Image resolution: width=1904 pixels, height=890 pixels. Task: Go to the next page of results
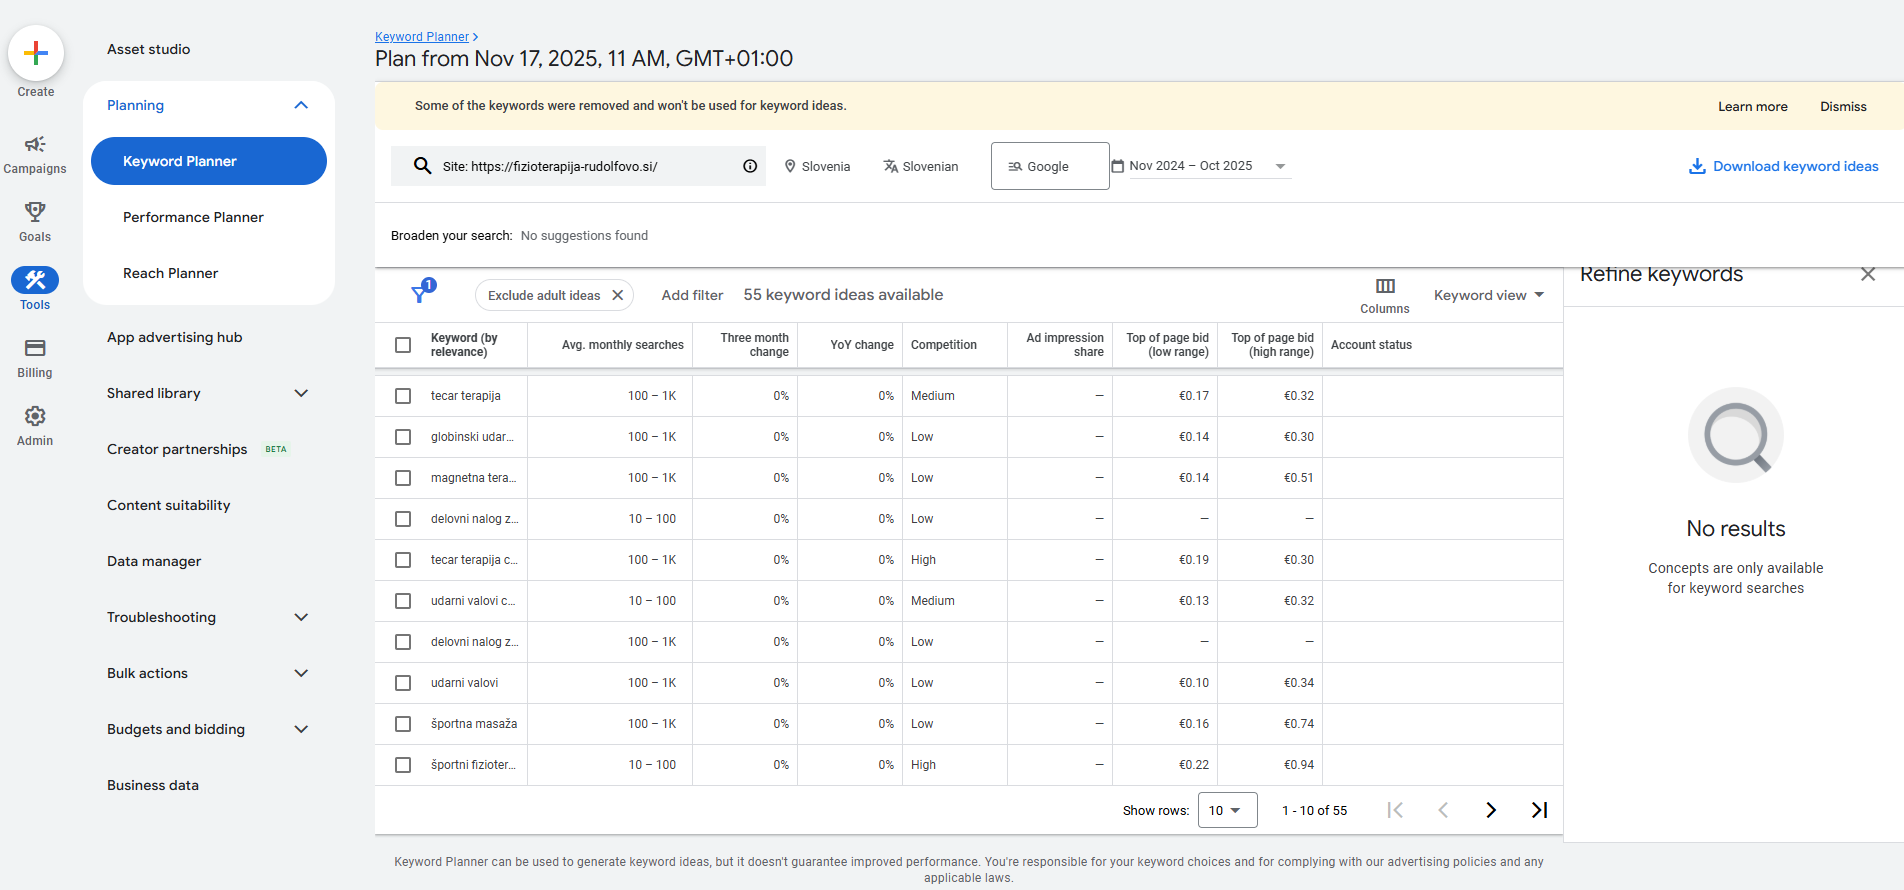[x=1491, y=810]
